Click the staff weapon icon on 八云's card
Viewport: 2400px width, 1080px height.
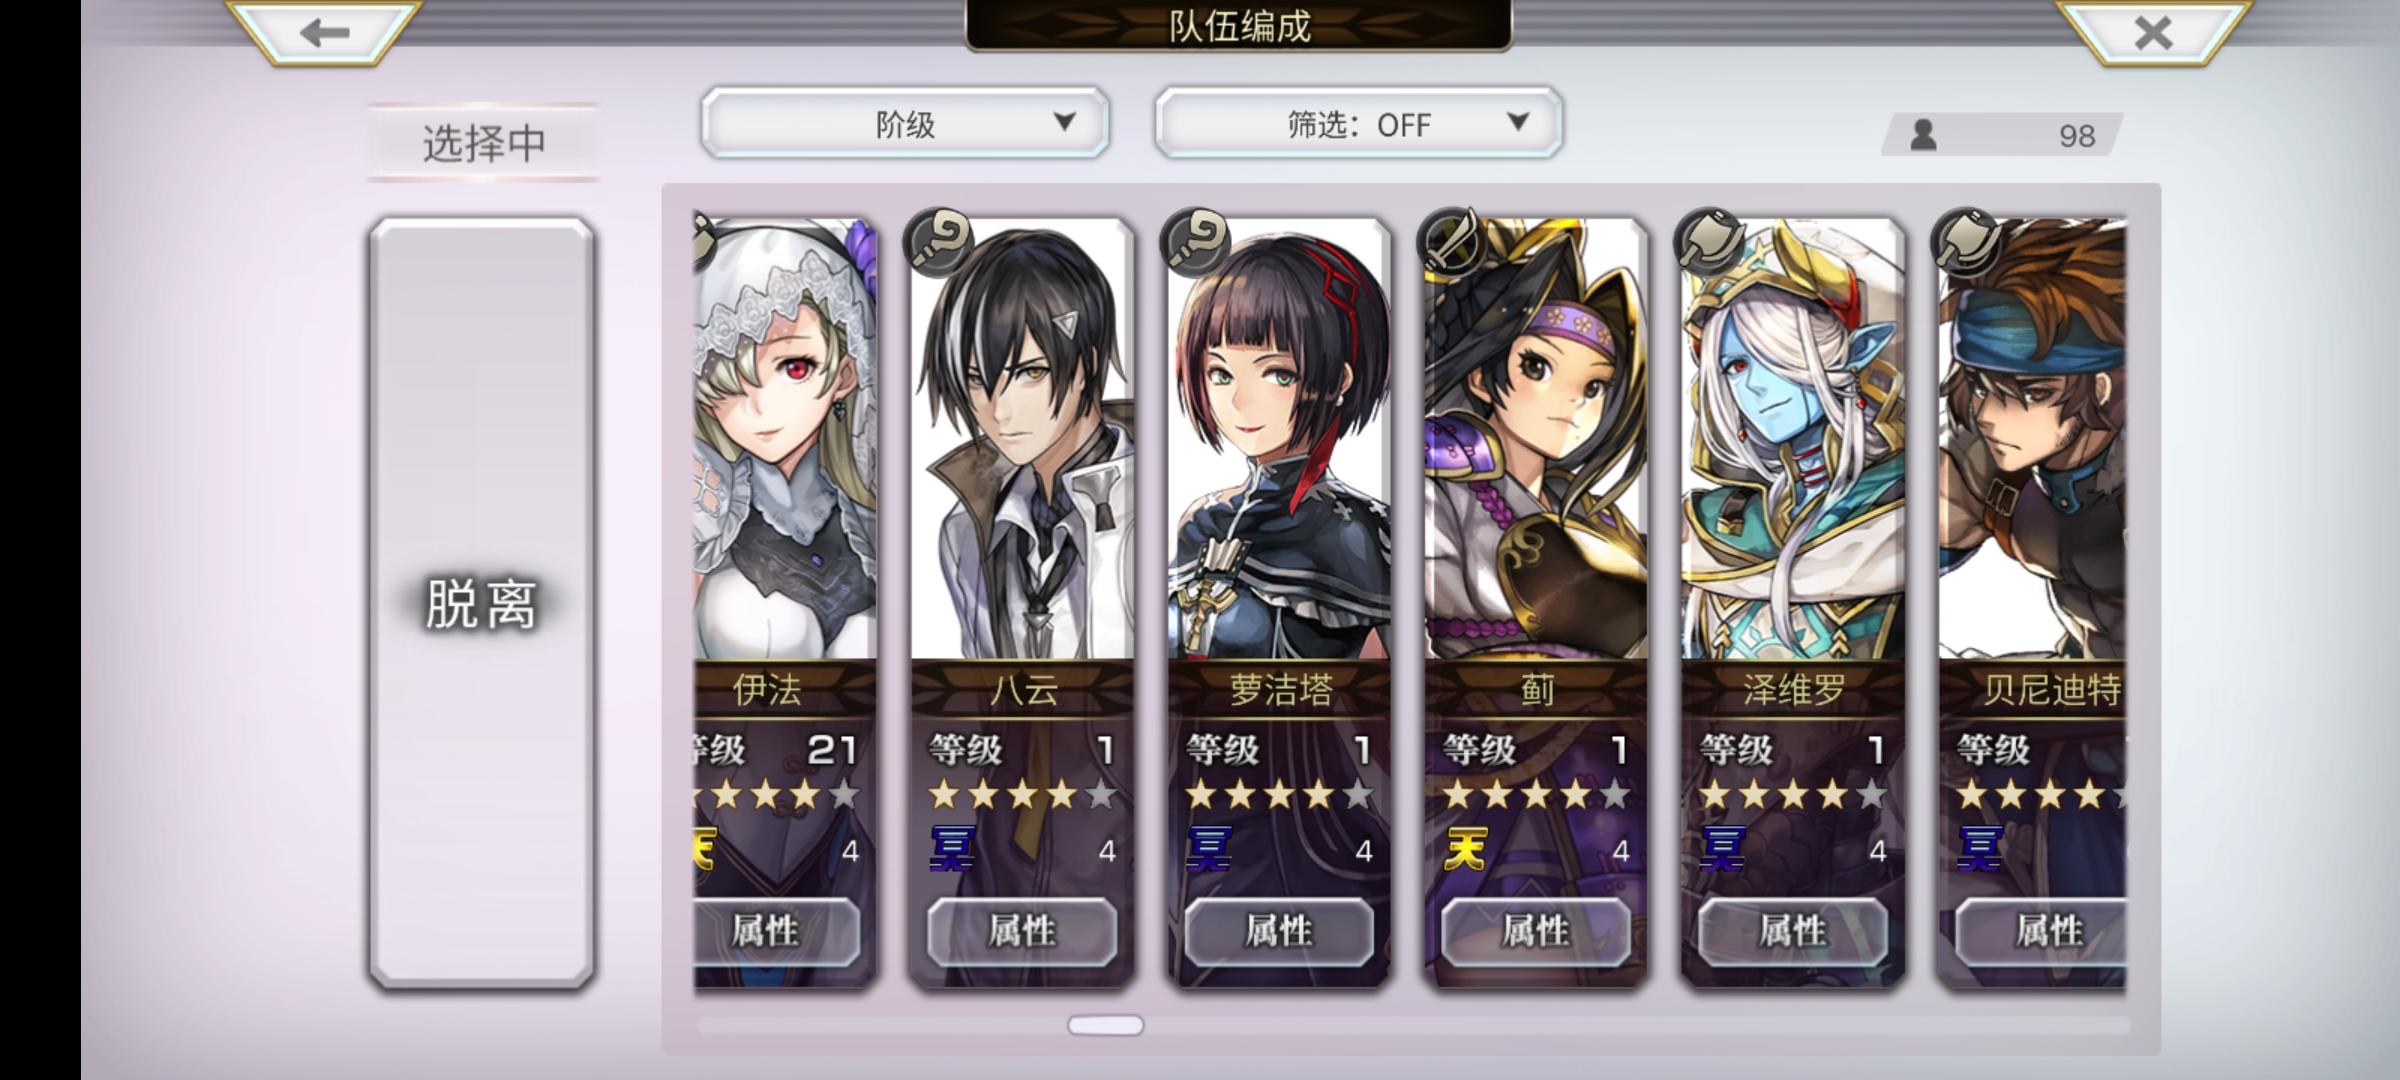click(x=938, y=241)
